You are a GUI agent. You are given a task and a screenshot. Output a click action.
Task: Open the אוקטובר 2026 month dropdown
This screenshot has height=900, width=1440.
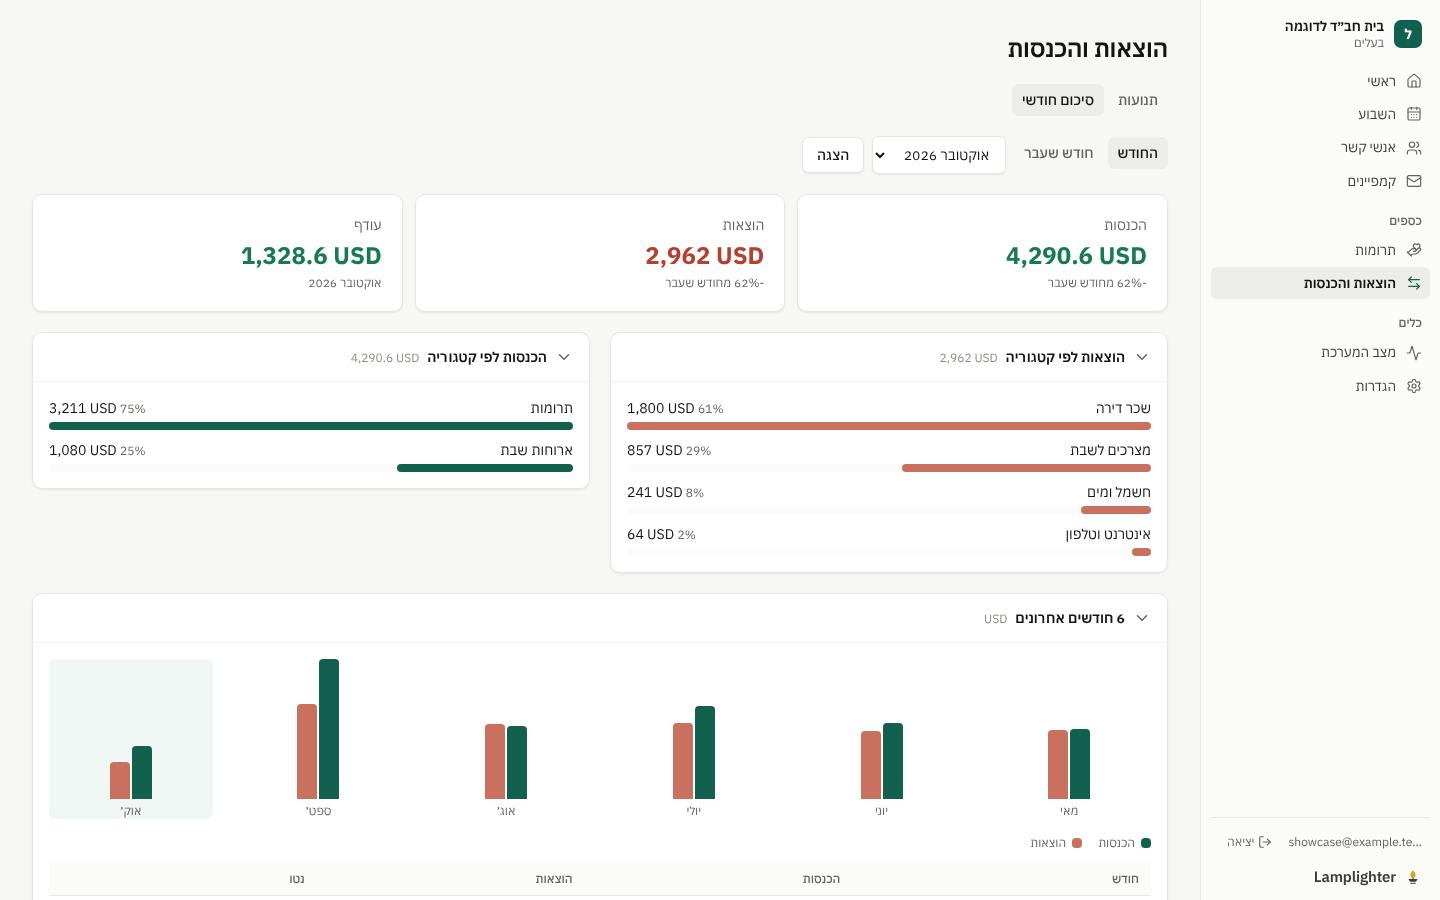tap(938, 155)
